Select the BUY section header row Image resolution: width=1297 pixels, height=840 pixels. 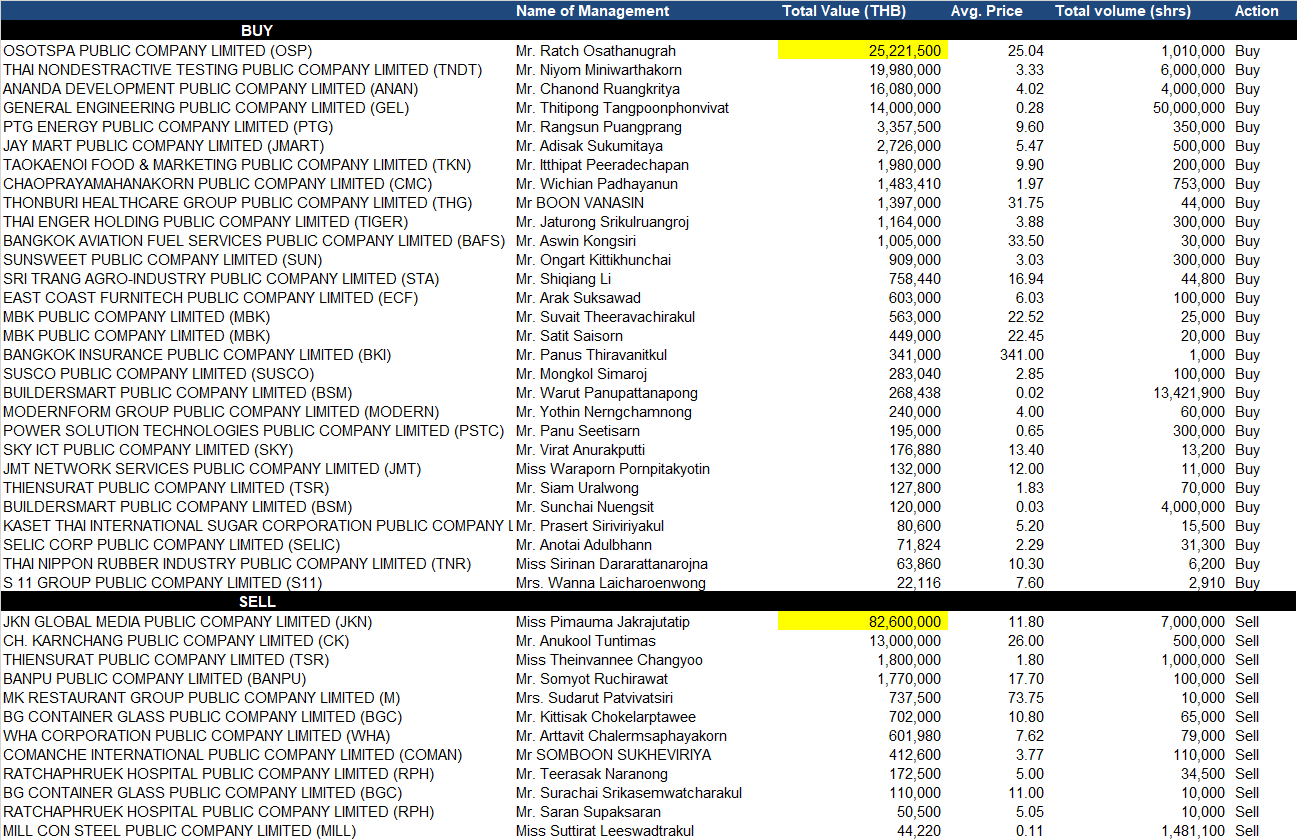point(648,31)
